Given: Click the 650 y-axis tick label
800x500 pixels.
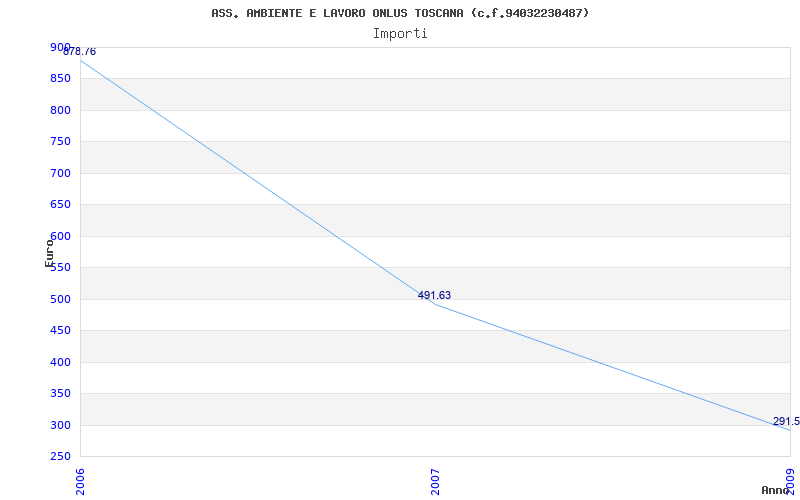Looking at the screenshot, I should click(x=60, y=205).
